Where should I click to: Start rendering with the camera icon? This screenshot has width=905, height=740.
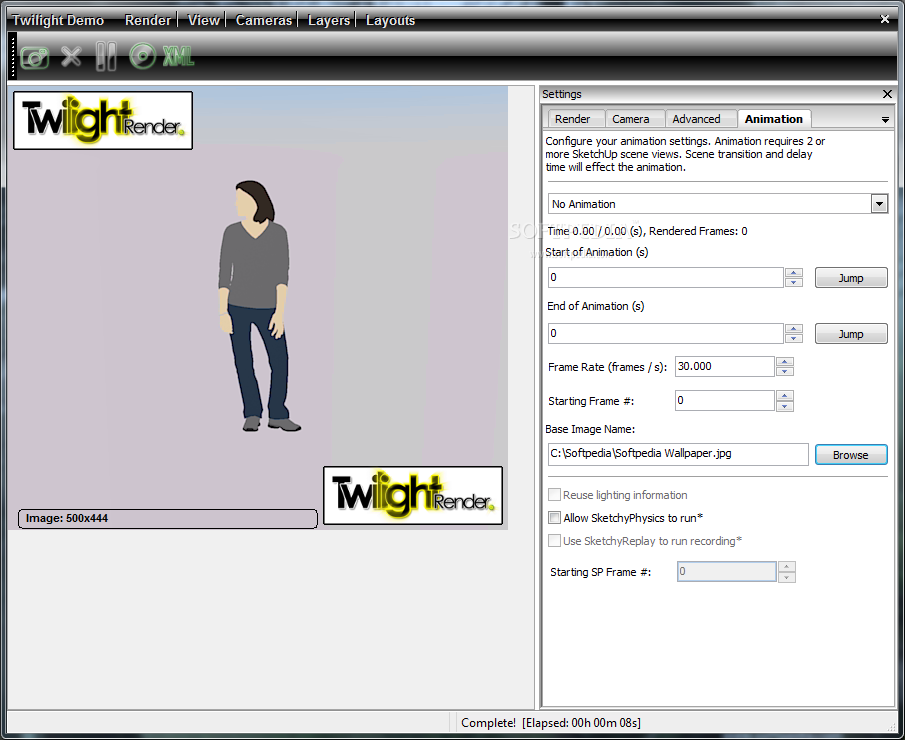pos(35,57)
